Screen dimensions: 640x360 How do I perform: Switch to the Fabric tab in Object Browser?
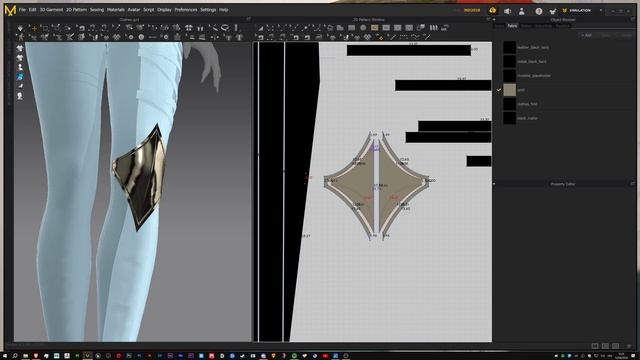(x=512, y=26)
